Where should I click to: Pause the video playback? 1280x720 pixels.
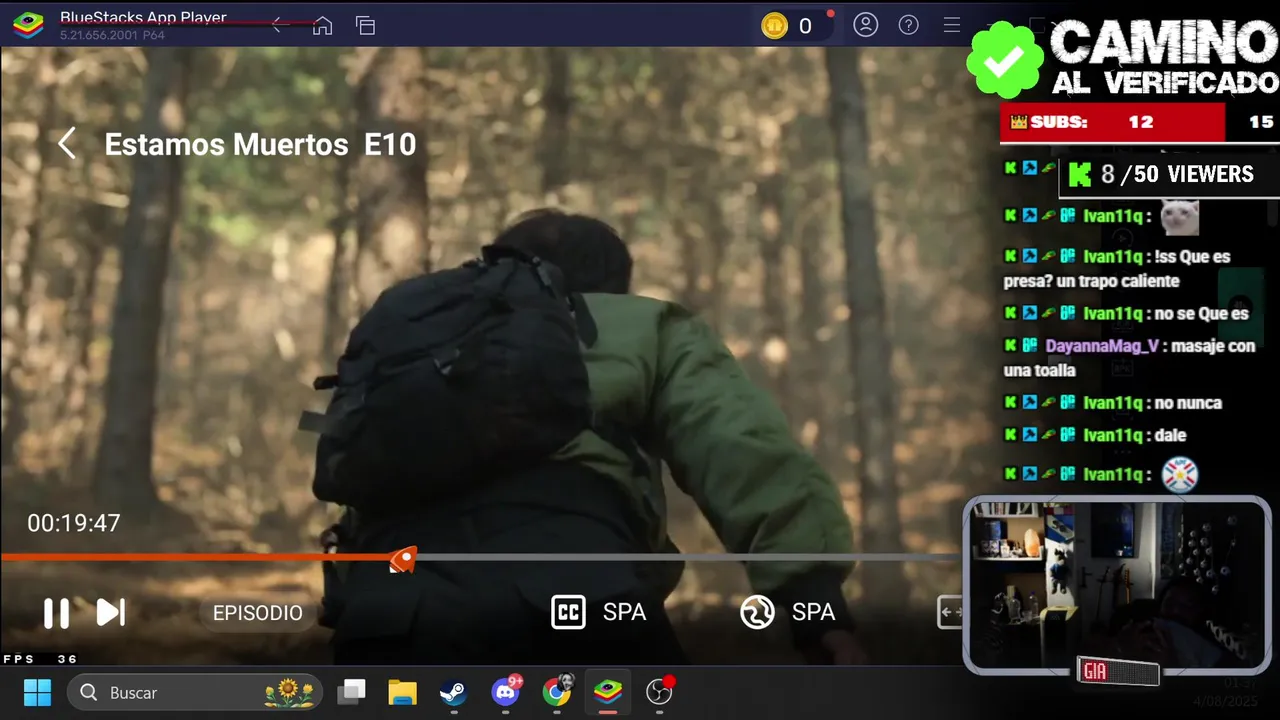click(56, 612)
